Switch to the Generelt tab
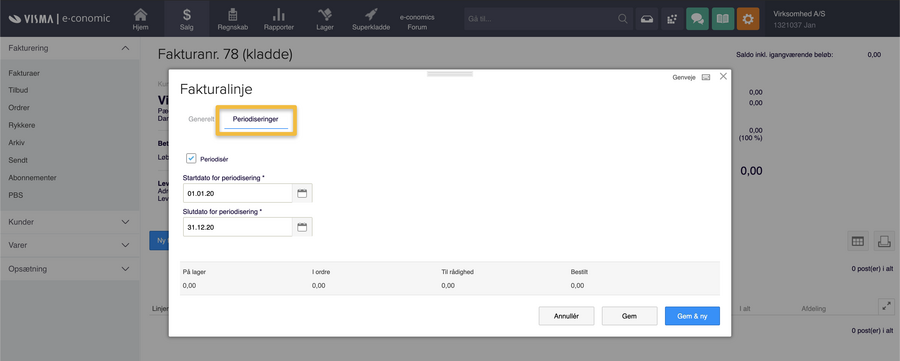 tap(201, 119)
